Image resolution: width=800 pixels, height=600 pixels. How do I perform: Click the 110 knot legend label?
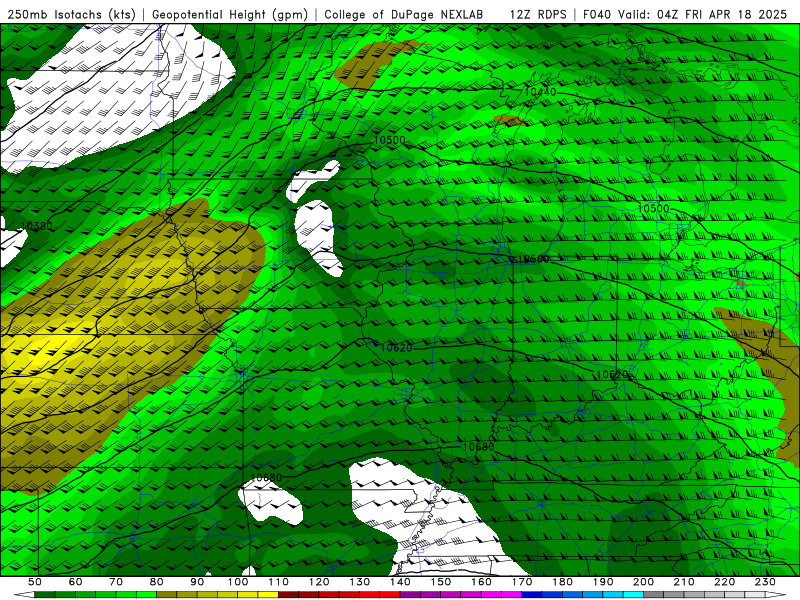tap(279, 582)
